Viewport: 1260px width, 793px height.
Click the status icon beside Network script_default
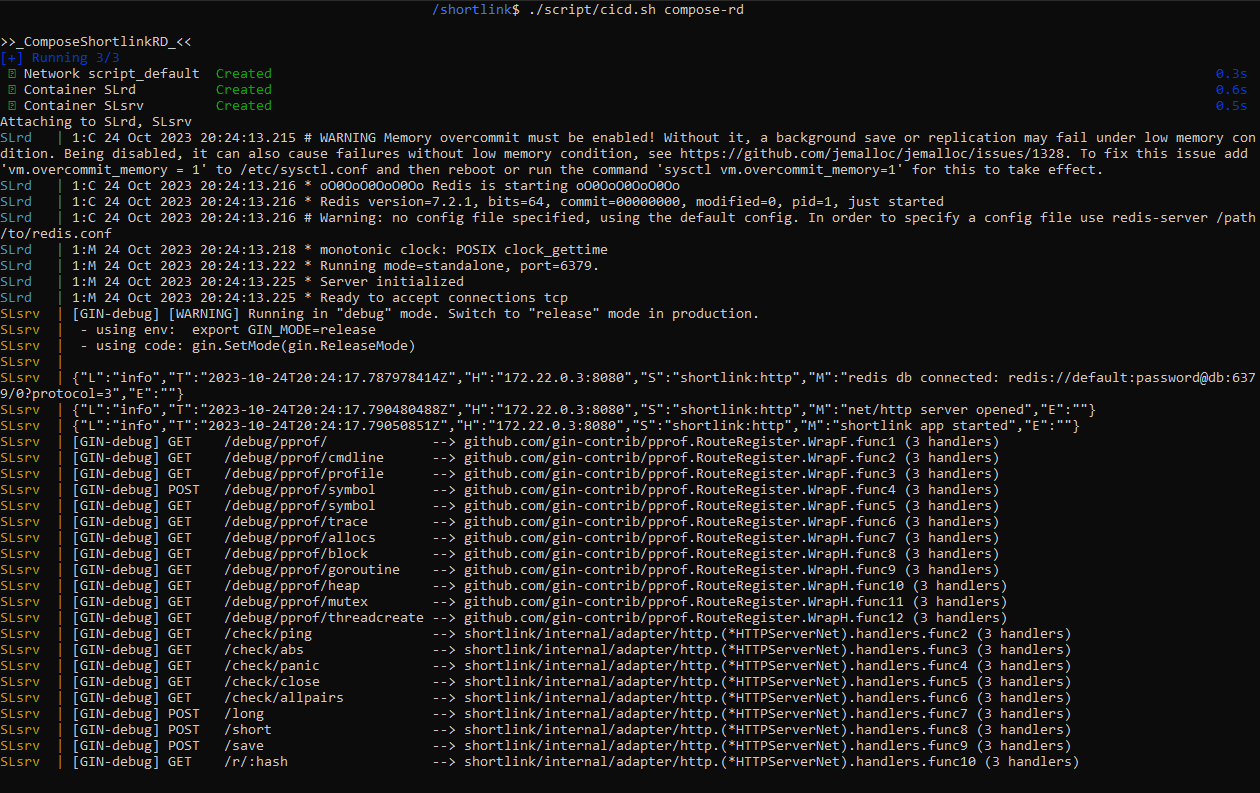[12, 74]
